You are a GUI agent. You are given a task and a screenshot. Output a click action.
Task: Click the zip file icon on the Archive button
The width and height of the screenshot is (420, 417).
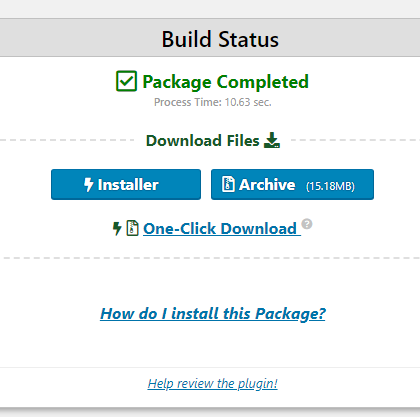click(x=228, y=184)
